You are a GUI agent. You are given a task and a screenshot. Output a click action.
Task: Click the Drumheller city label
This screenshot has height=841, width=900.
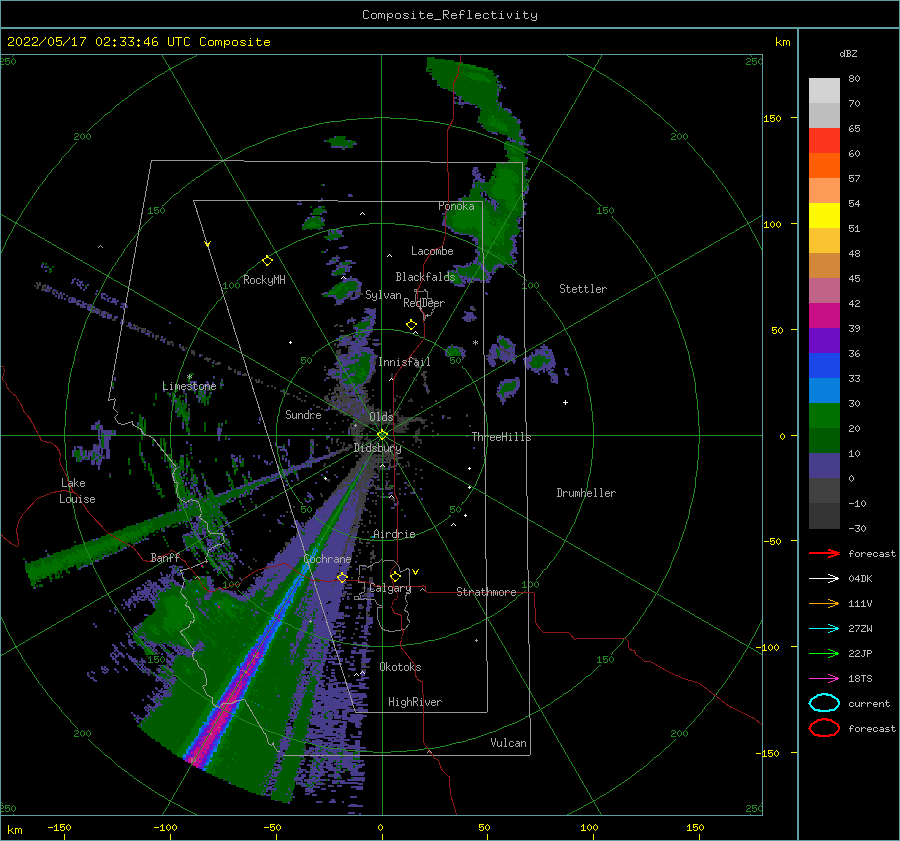click(586, 493)
